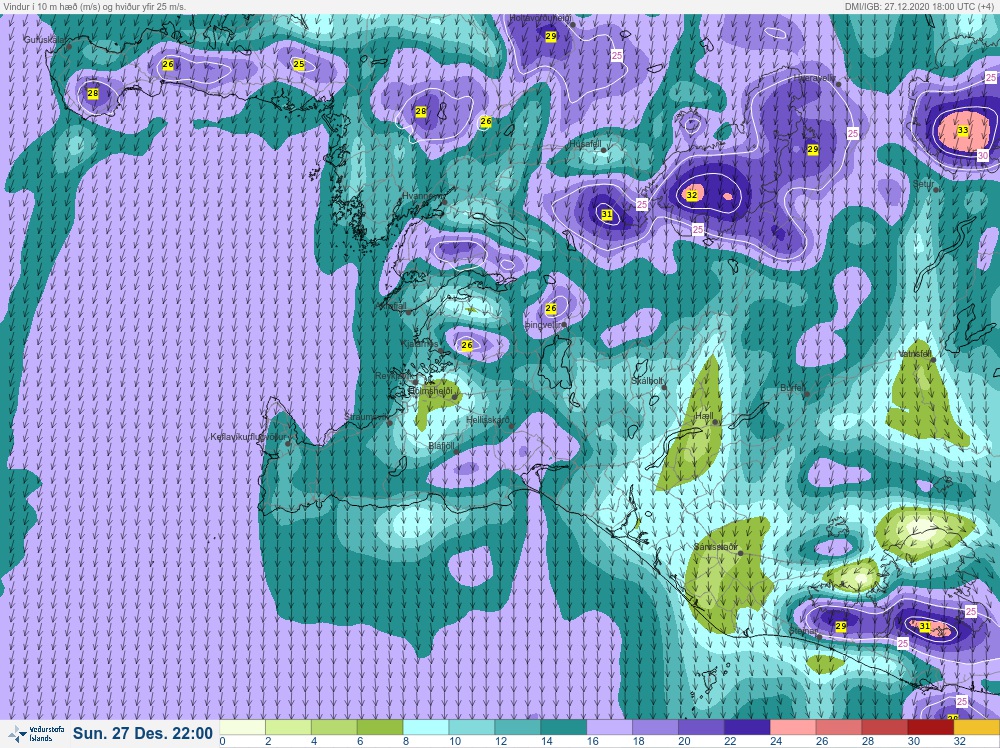Click the Þingvellir station label
The width and height of the screenshot is (1000, 748).
(543, 325)
